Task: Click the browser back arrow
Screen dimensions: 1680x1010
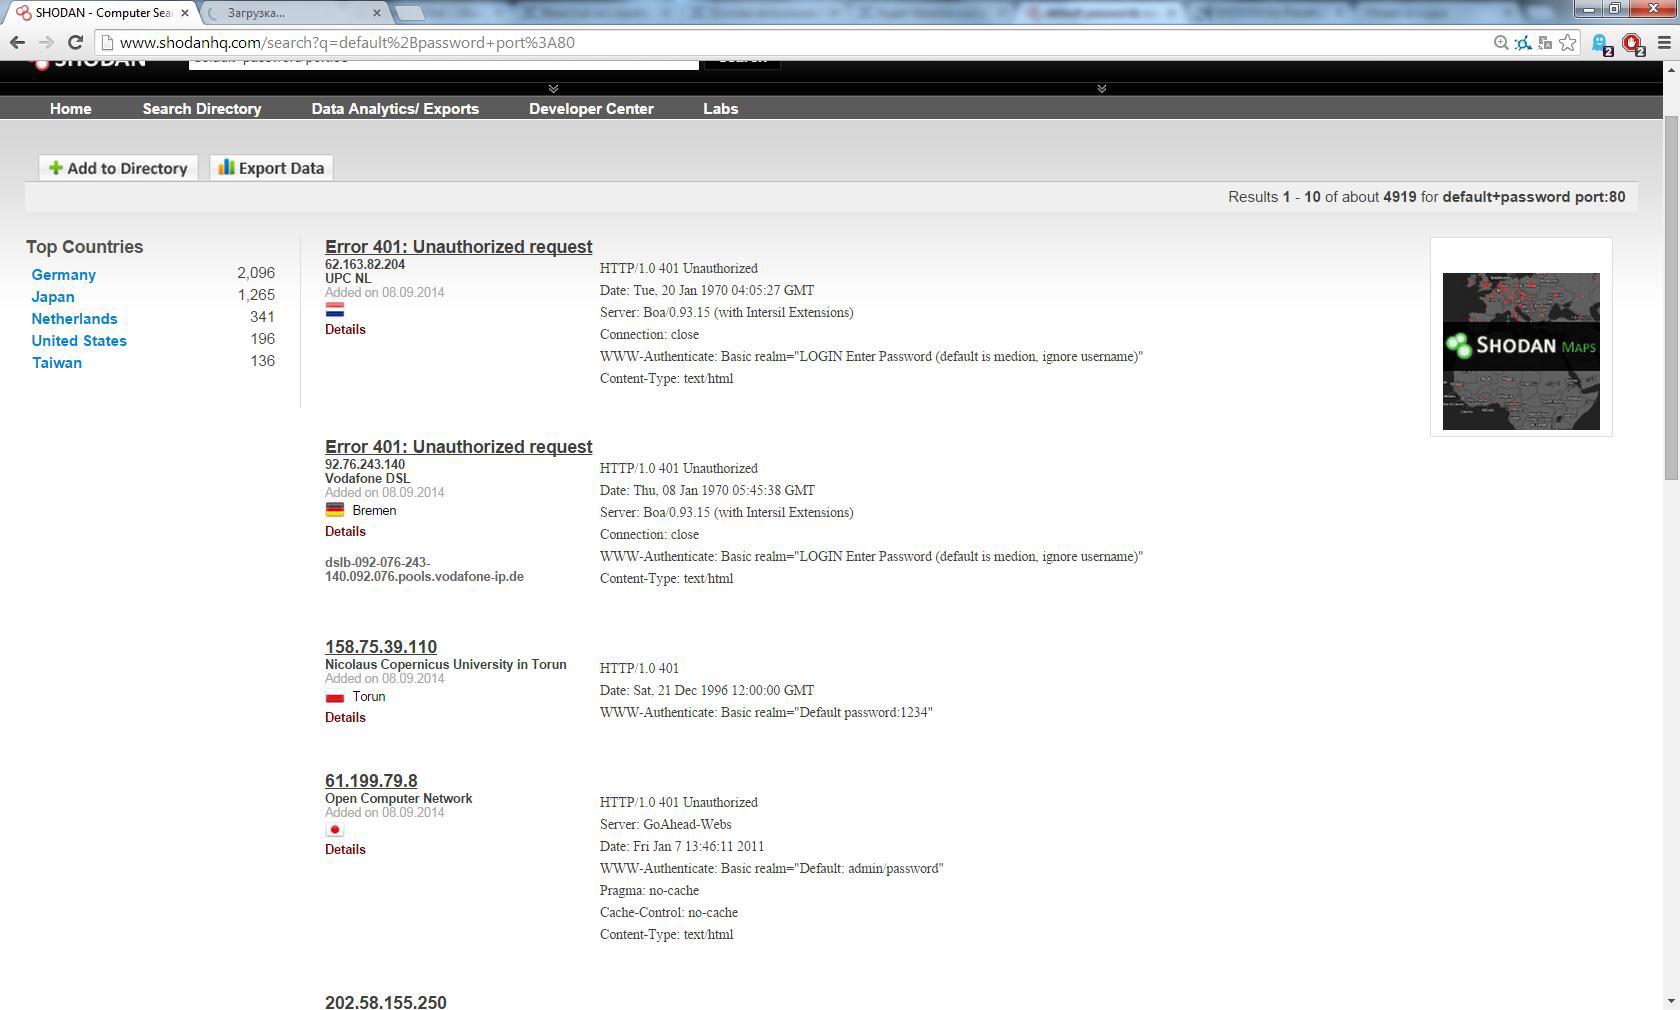Action: pyautogui.click(x=17, y=42)
